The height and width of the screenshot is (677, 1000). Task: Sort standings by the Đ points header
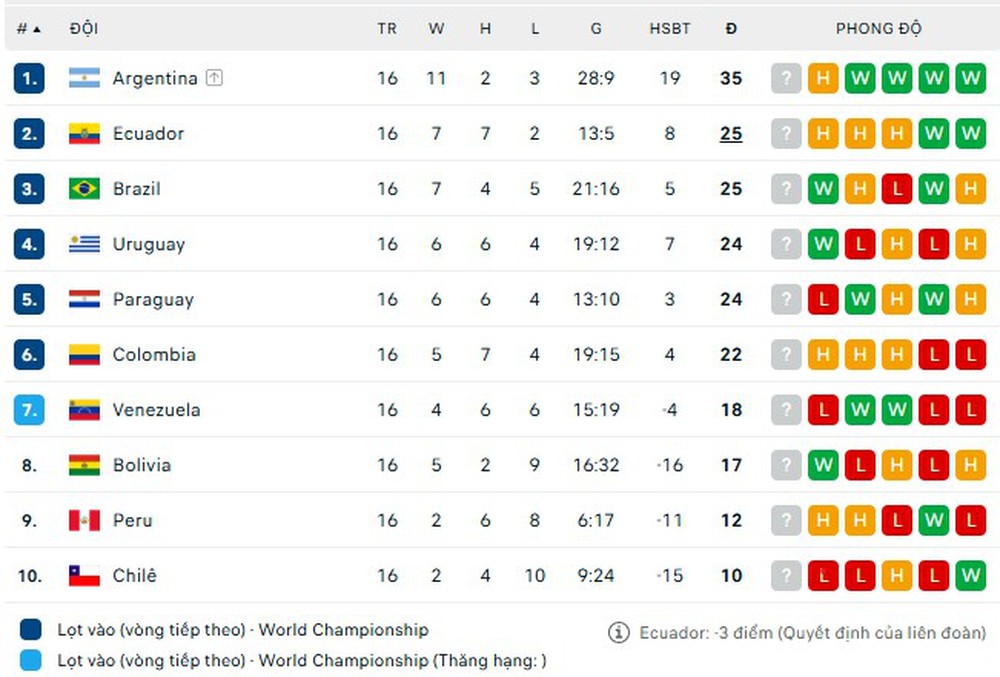[x=731, y=29]
